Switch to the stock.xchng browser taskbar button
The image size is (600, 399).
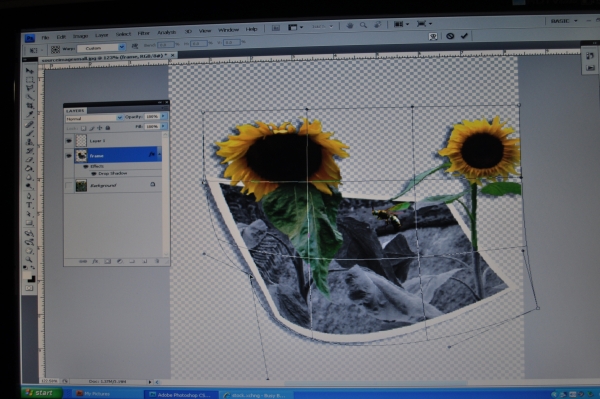pos(256,395)
